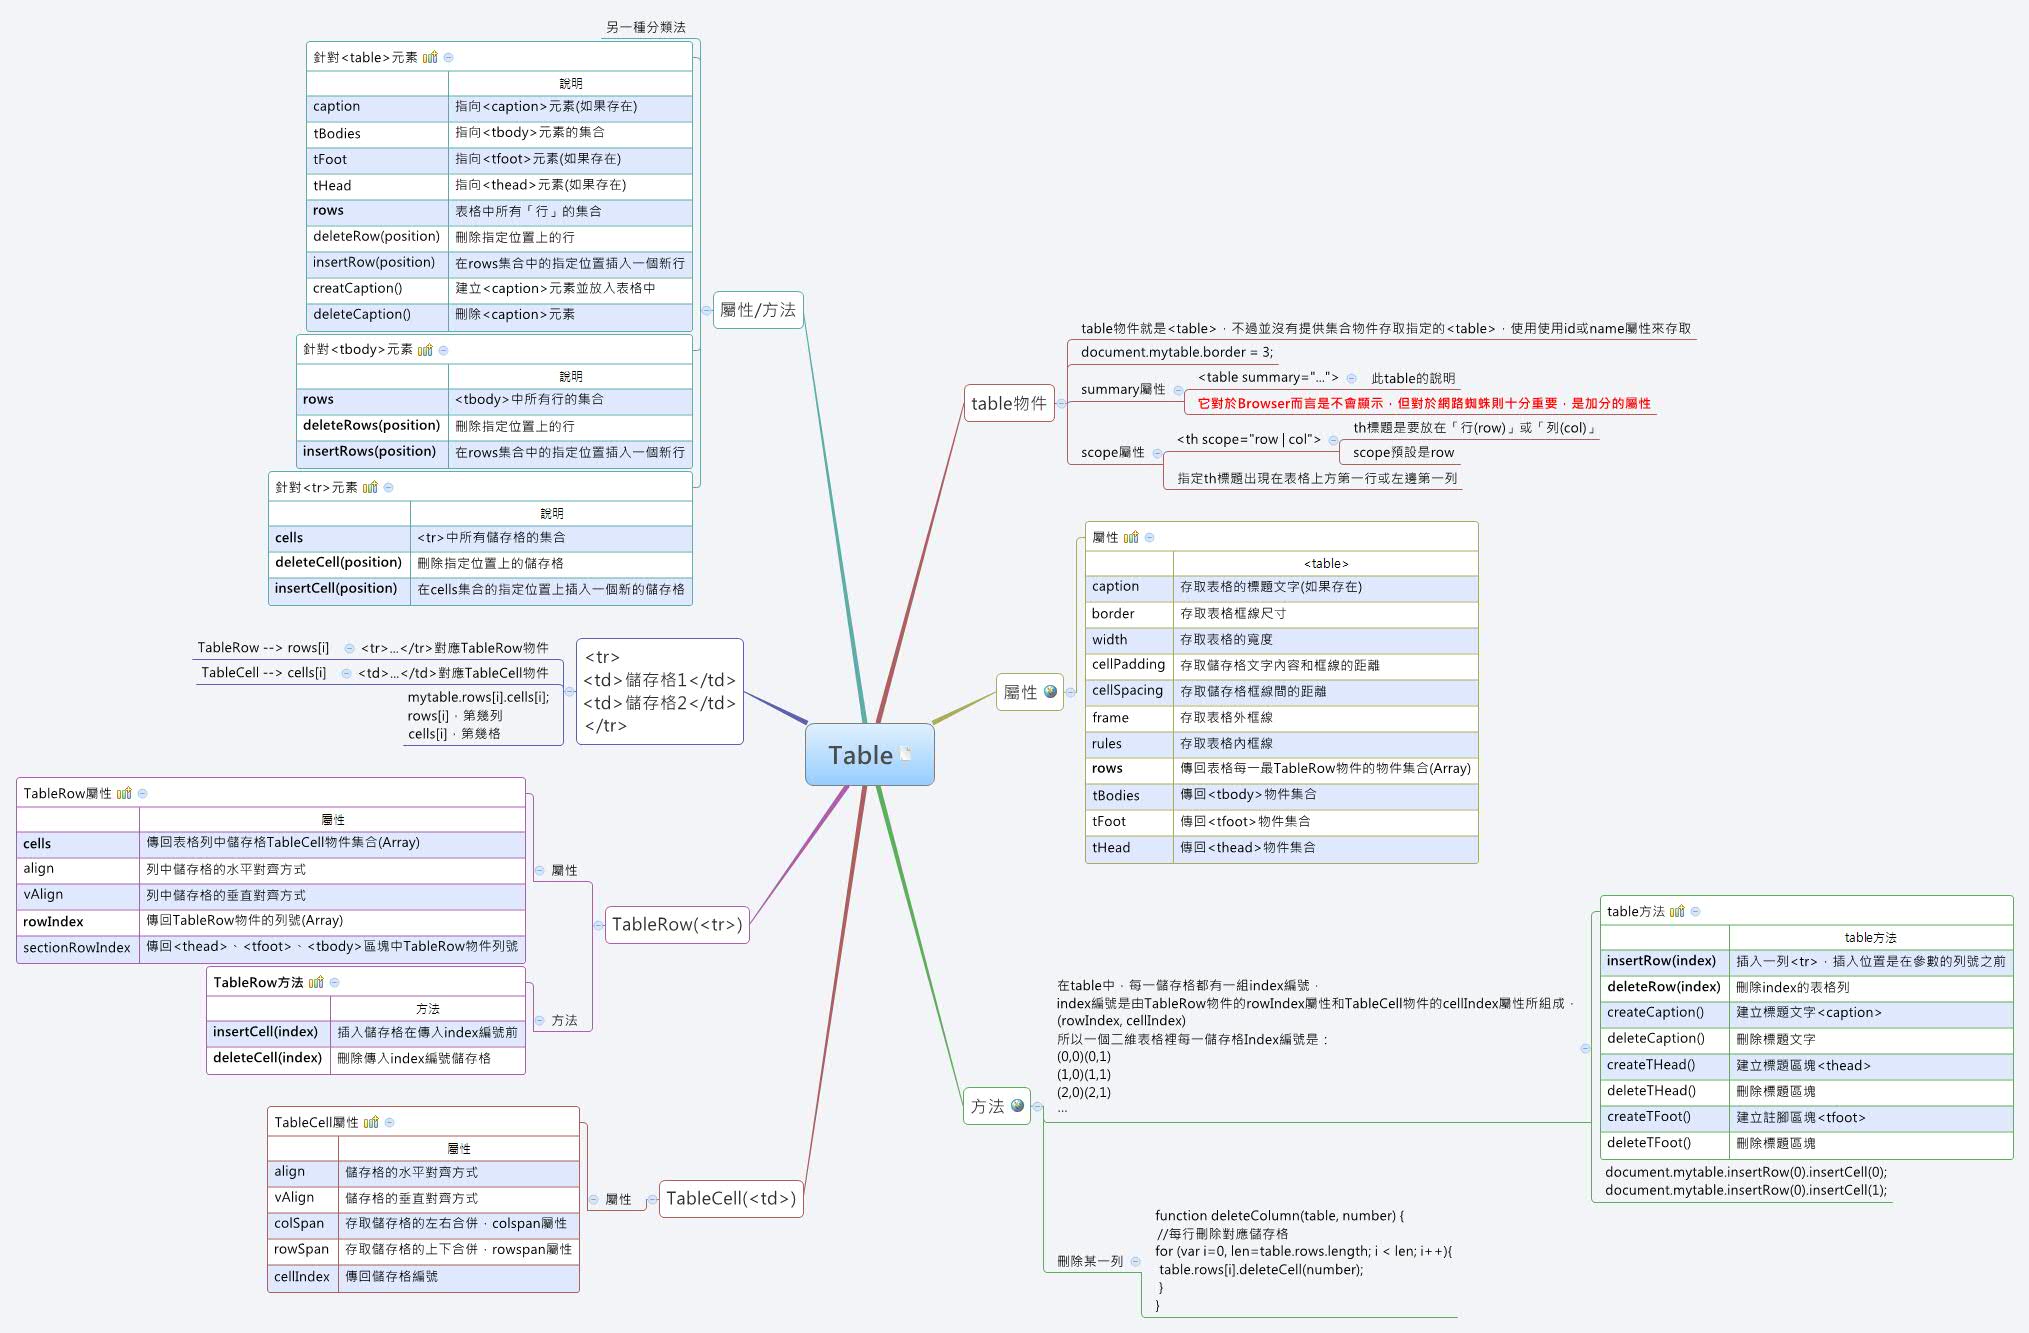Click the chart marker icon on 針對<table>元素 topic
2029x1333 pixels.
(430, 57)
